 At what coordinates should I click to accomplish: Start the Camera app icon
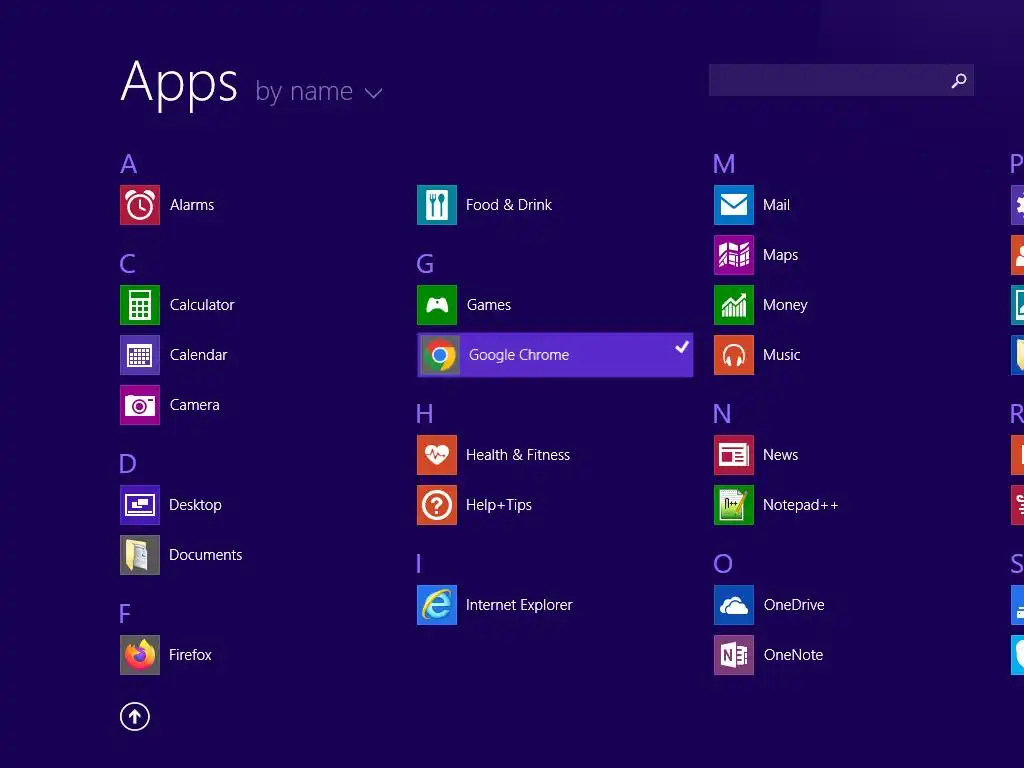pos(140,405)
